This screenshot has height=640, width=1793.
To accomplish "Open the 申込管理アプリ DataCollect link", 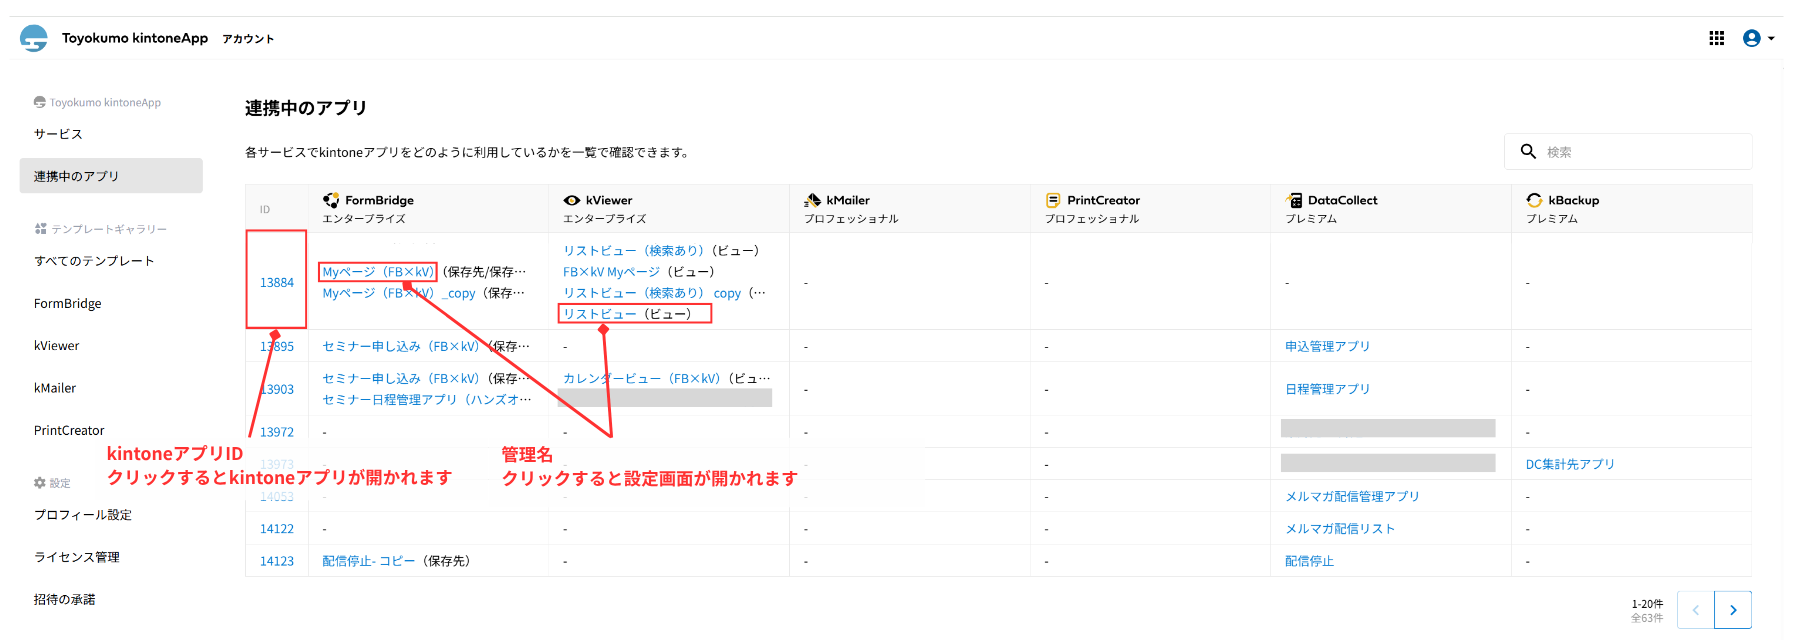I will [1327, 346].
